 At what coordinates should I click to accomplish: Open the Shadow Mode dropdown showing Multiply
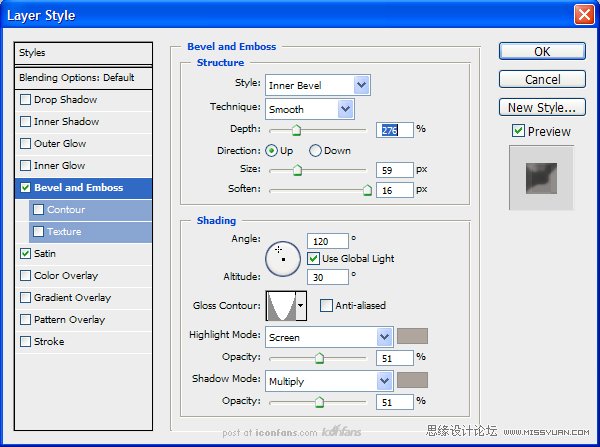[x=329, y=381]
